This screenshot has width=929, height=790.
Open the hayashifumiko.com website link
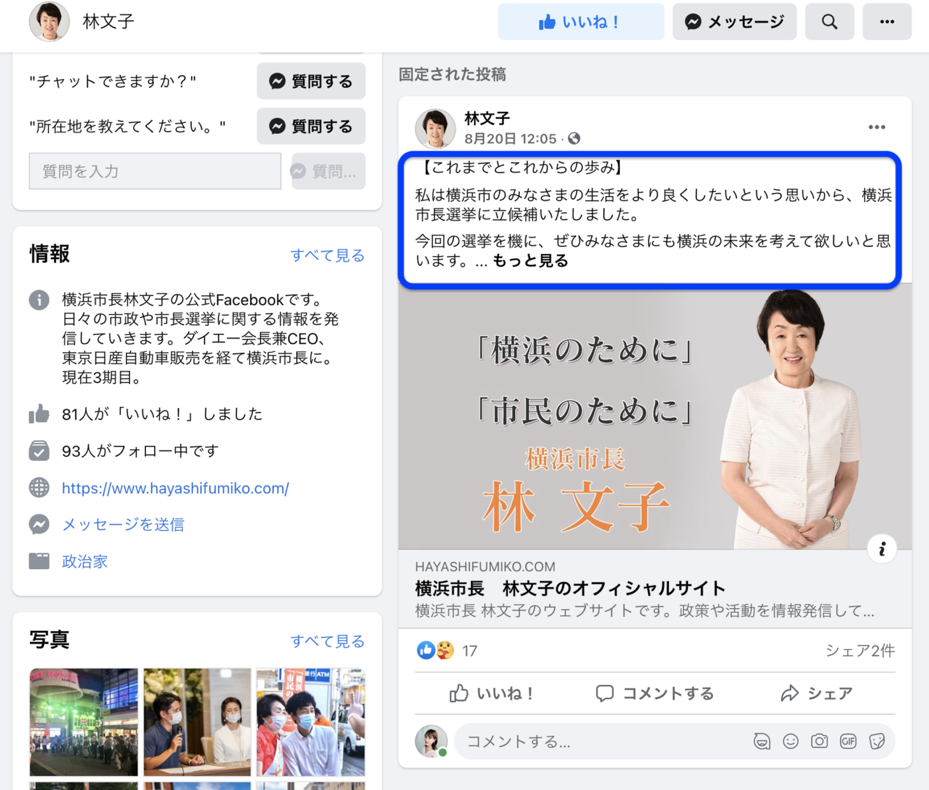(x=175, y=488)
